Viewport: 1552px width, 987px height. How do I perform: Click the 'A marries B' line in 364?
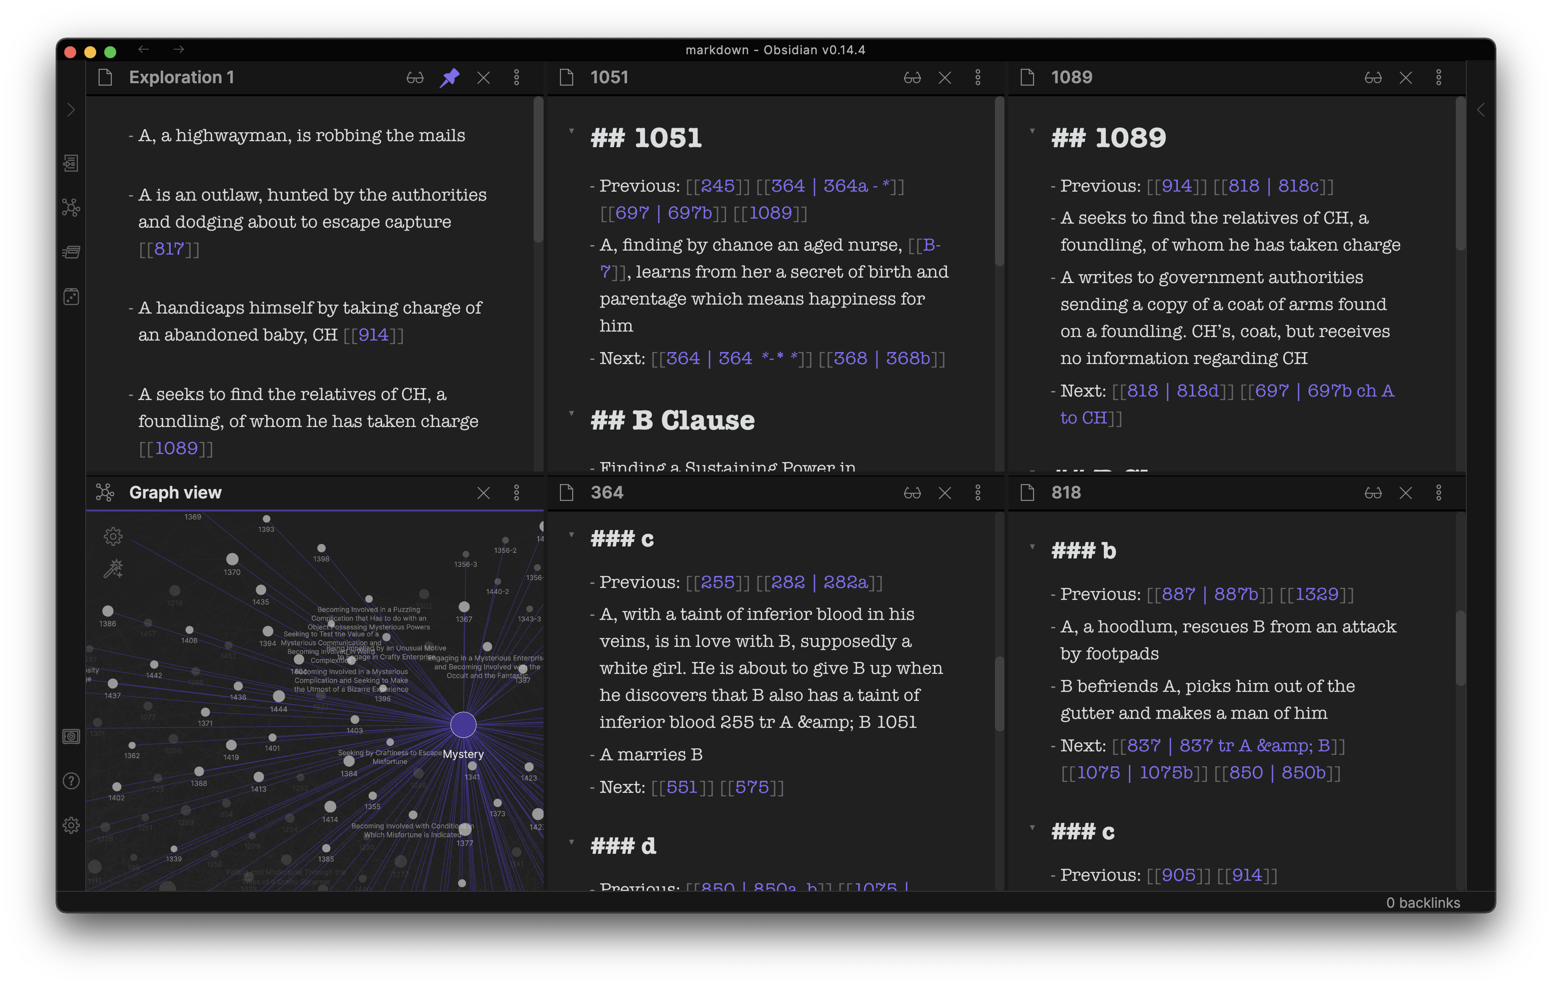pos(651,755)
